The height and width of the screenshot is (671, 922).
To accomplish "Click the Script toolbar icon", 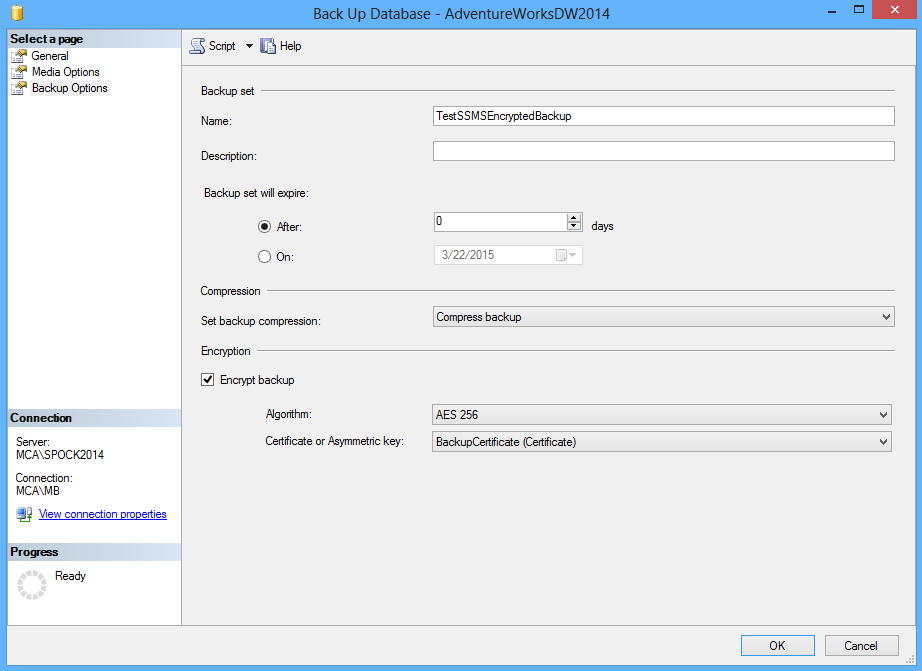I will coord(197,46).
